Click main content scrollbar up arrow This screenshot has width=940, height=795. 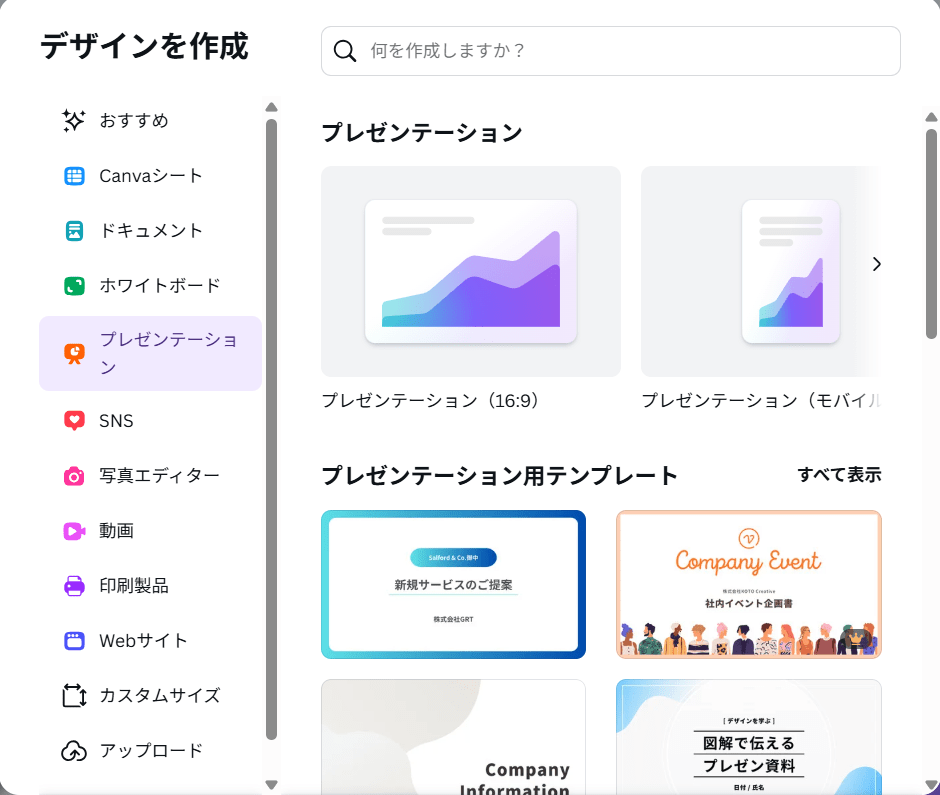tap(931, 118)
